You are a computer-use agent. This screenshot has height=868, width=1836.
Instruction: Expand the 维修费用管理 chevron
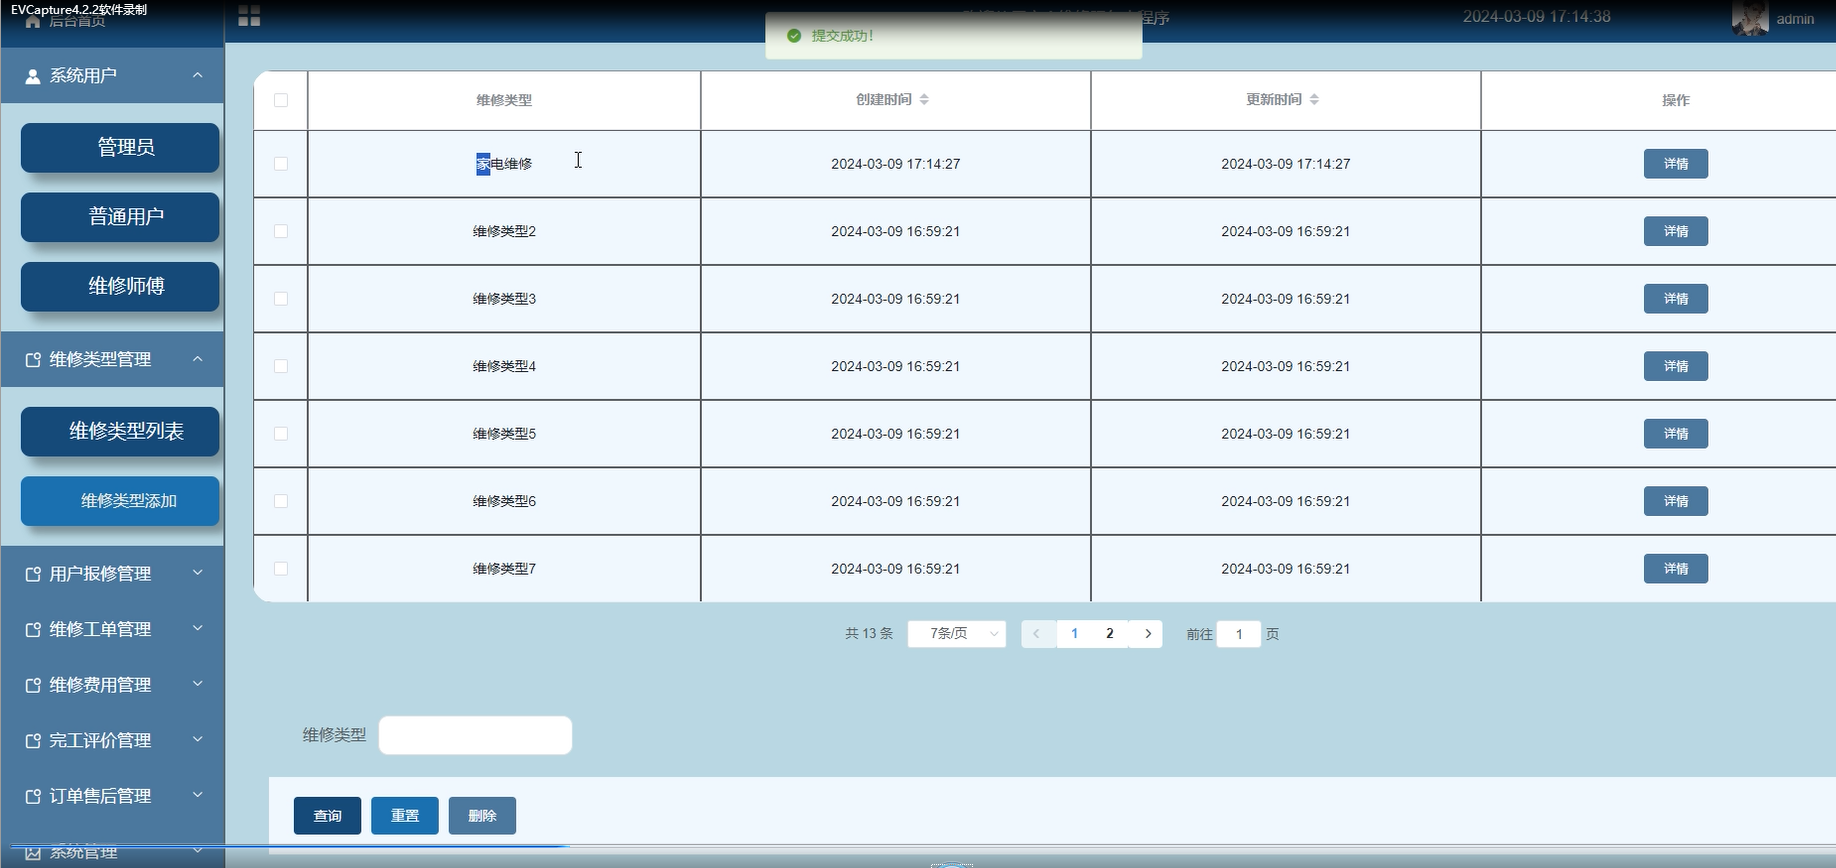198,684
